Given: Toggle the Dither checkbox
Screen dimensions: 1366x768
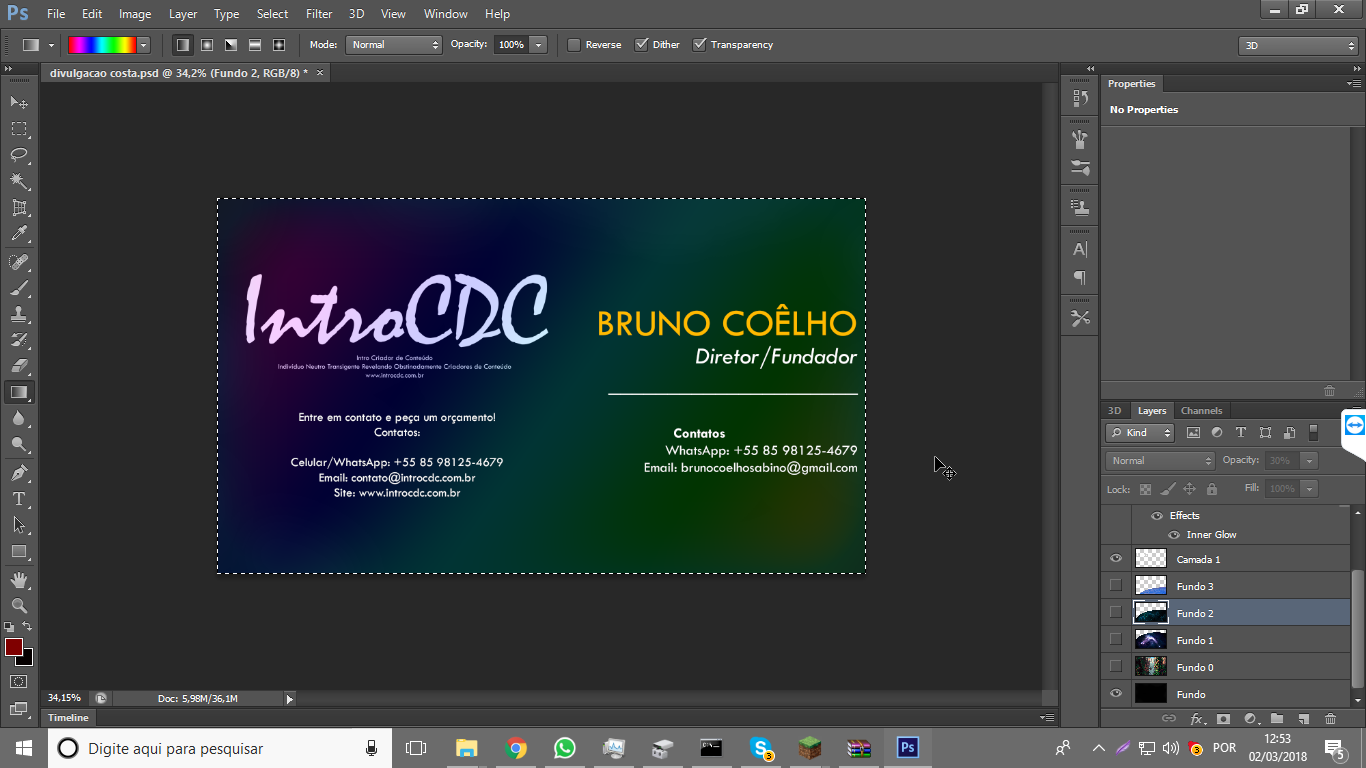Looking at the screenshot, I should coord(641,45).
